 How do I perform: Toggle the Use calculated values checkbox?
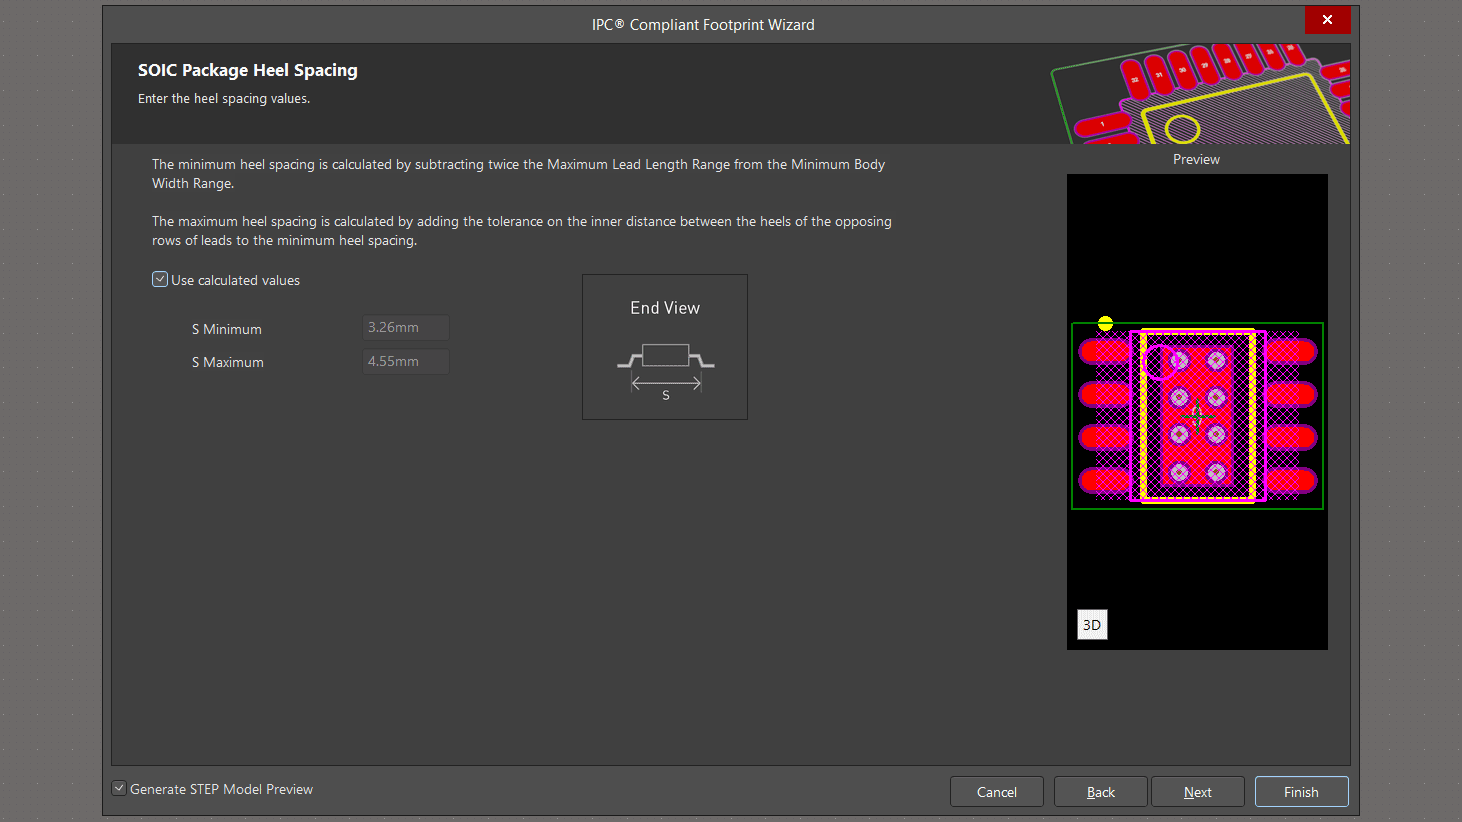coord(160,280)
